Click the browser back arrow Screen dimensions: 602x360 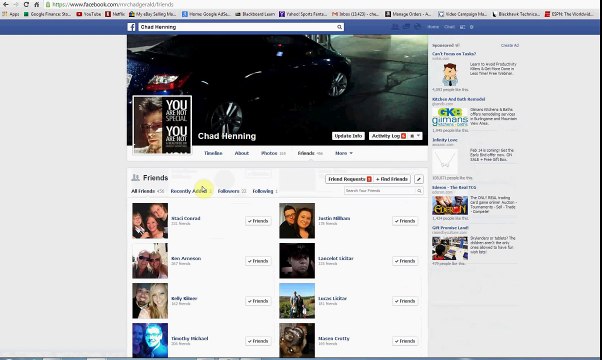[5, 4]
